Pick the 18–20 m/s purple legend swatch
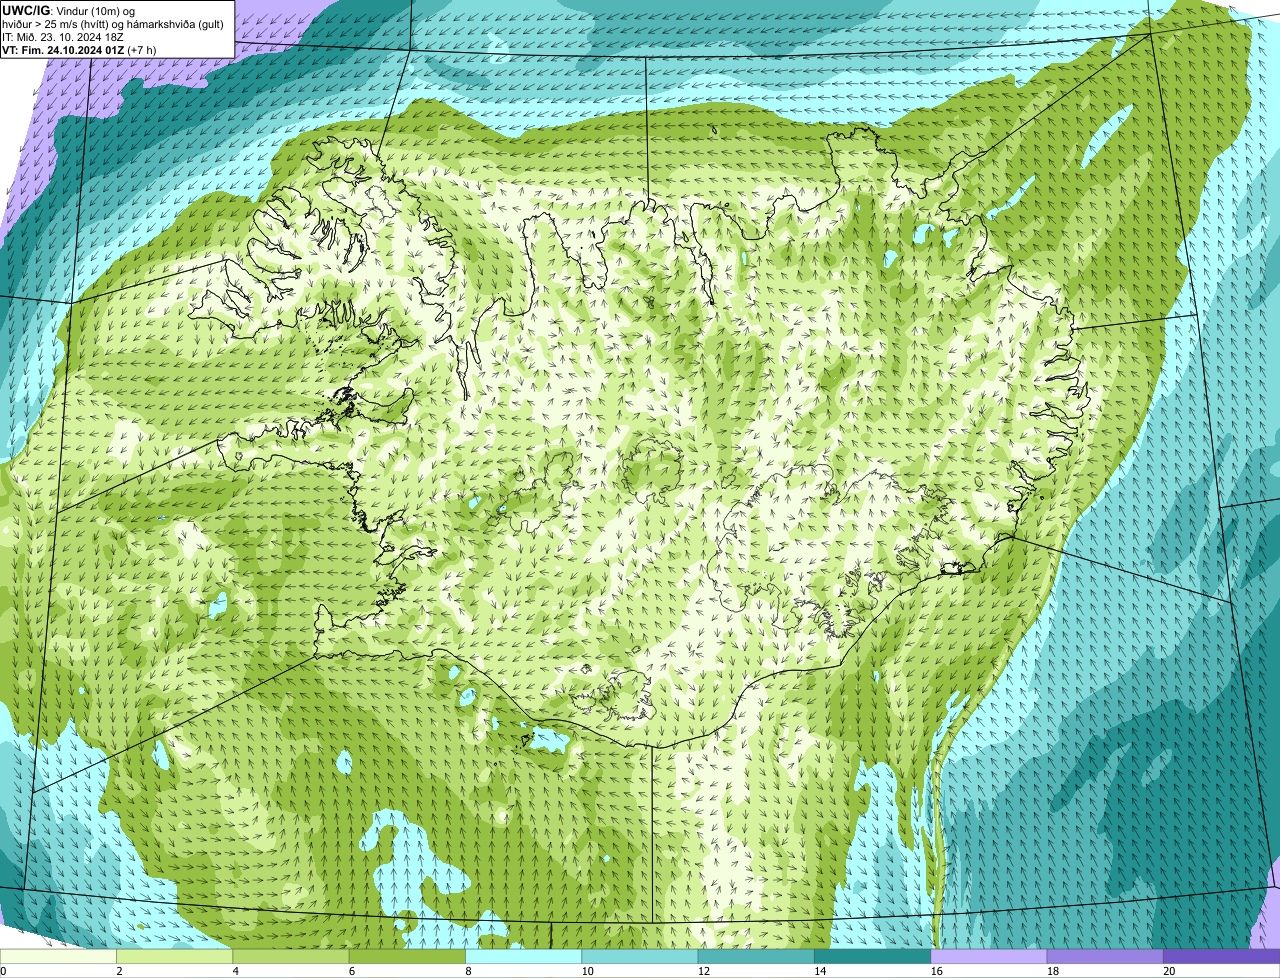Screen dimensions: 1280x978 (1105, 956)
